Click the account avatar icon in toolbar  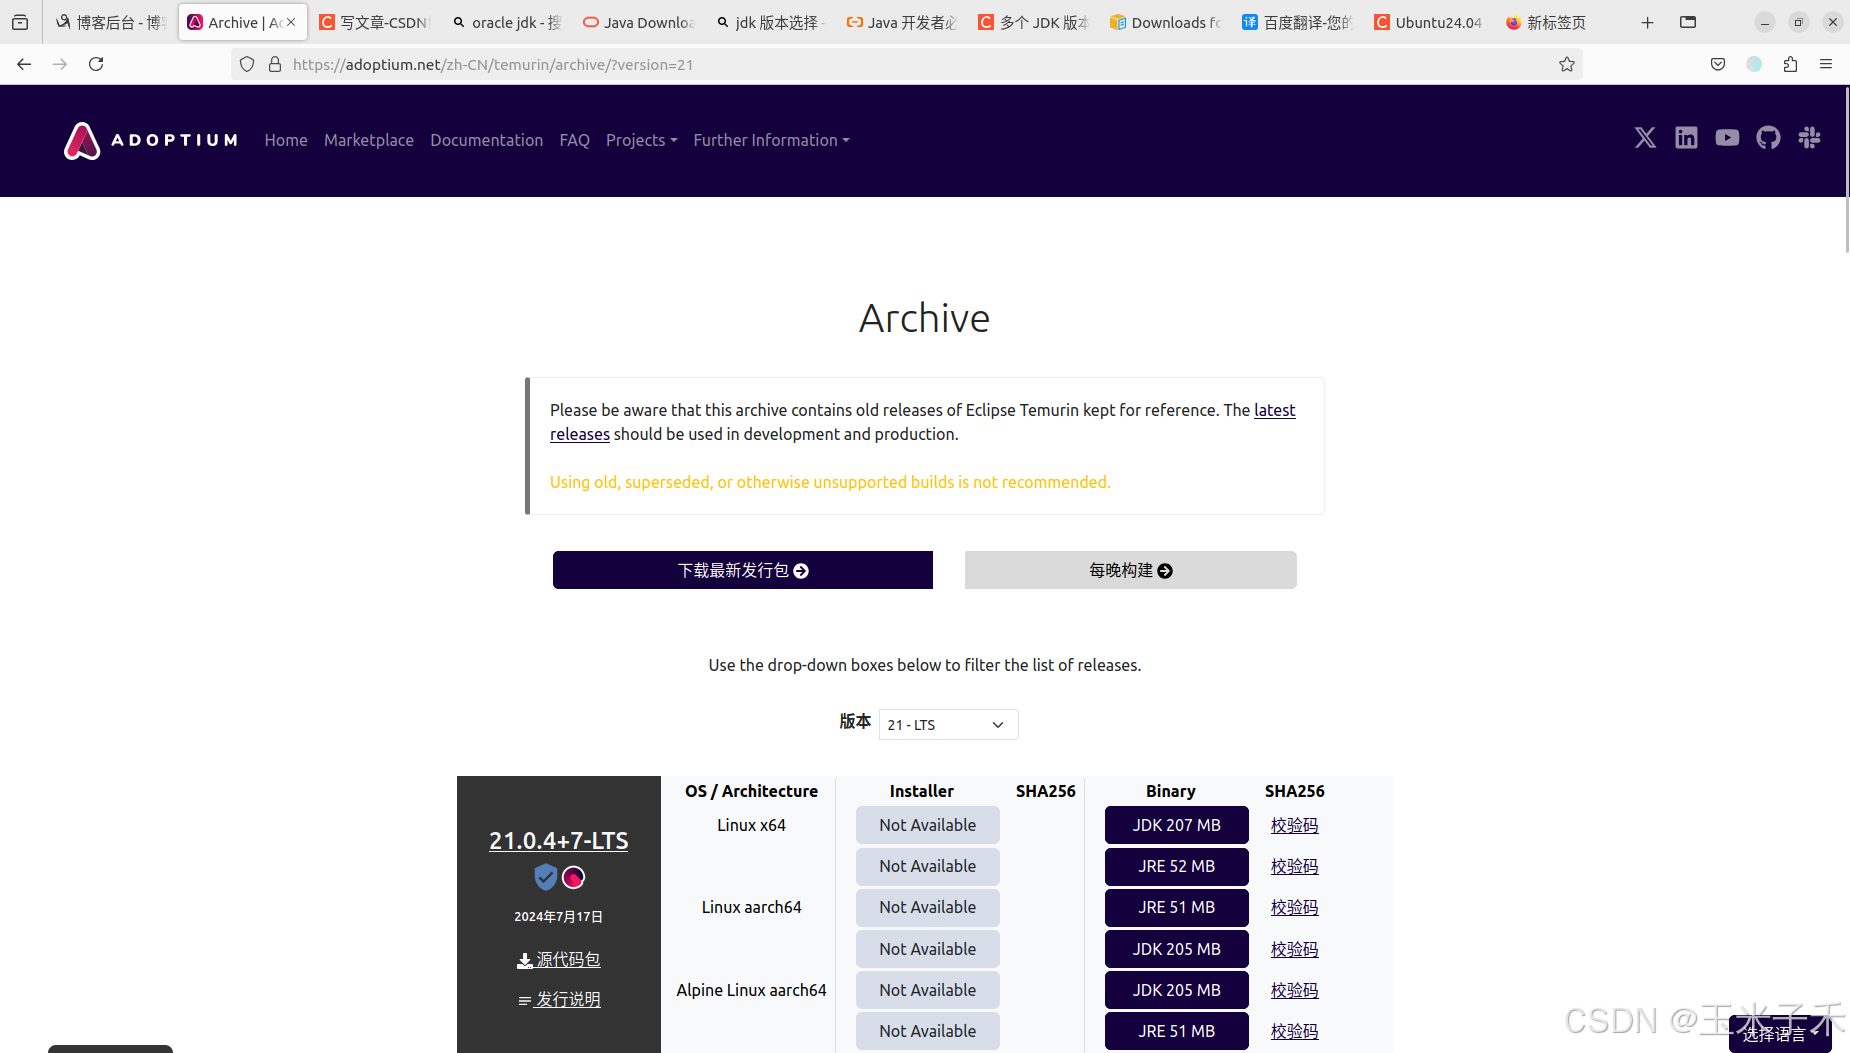click(x=1754, y=64)
